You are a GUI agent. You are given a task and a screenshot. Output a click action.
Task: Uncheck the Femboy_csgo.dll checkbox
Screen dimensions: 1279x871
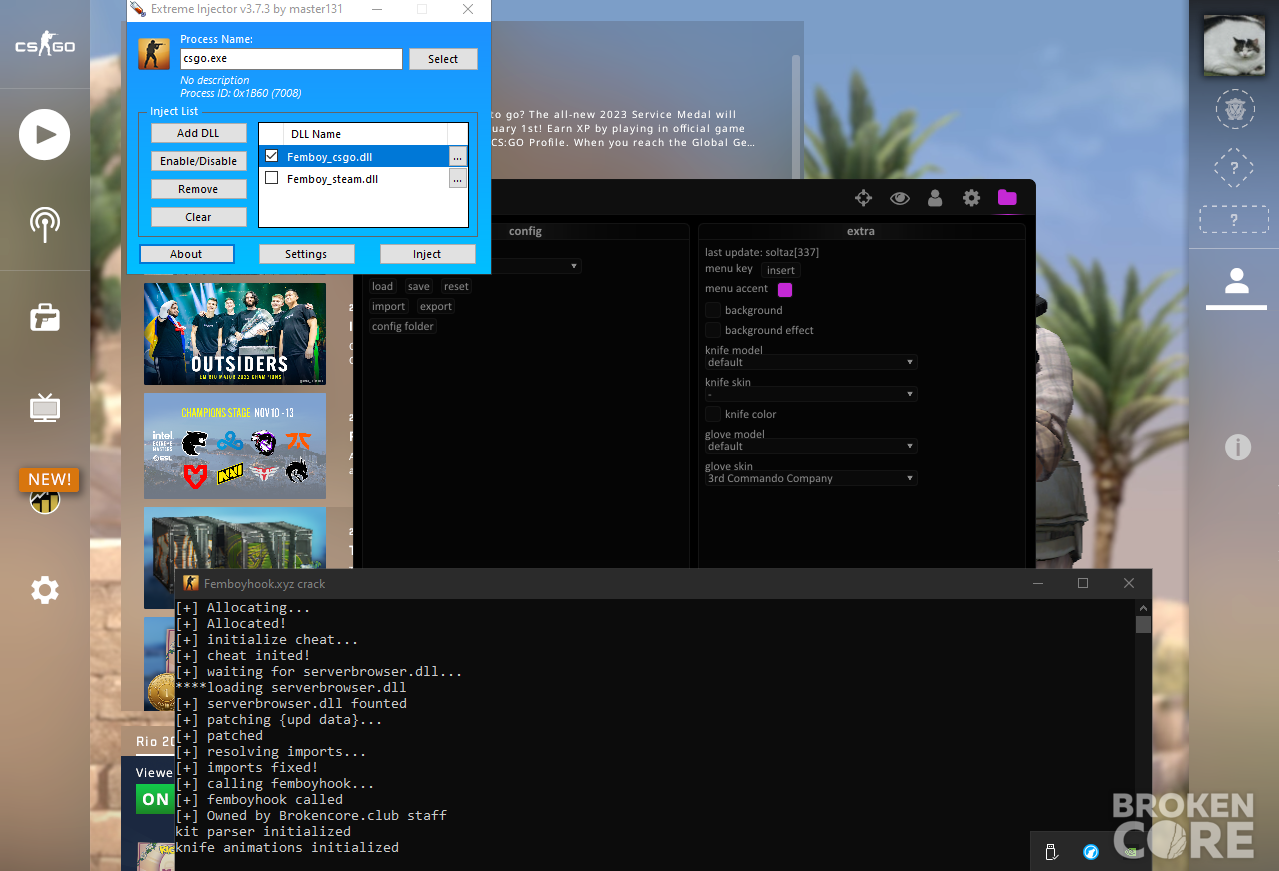271,156
